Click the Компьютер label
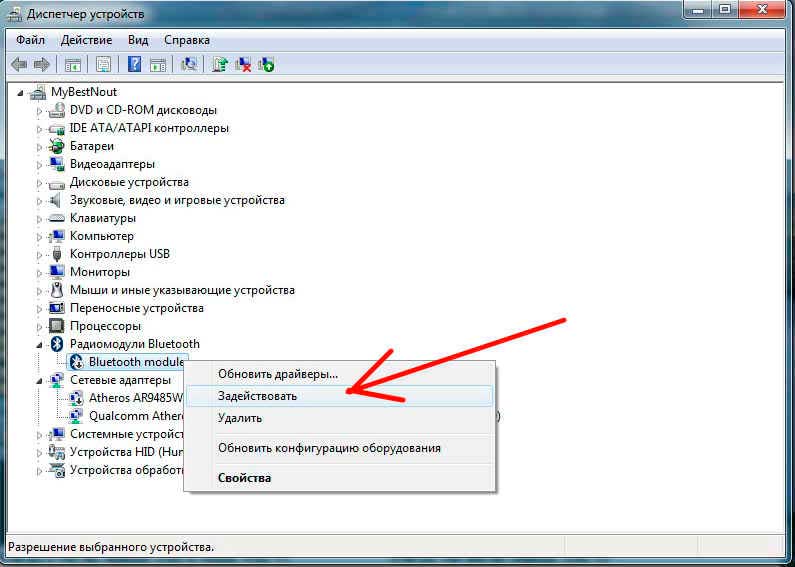The image size is (795, 567). point(102,236)
